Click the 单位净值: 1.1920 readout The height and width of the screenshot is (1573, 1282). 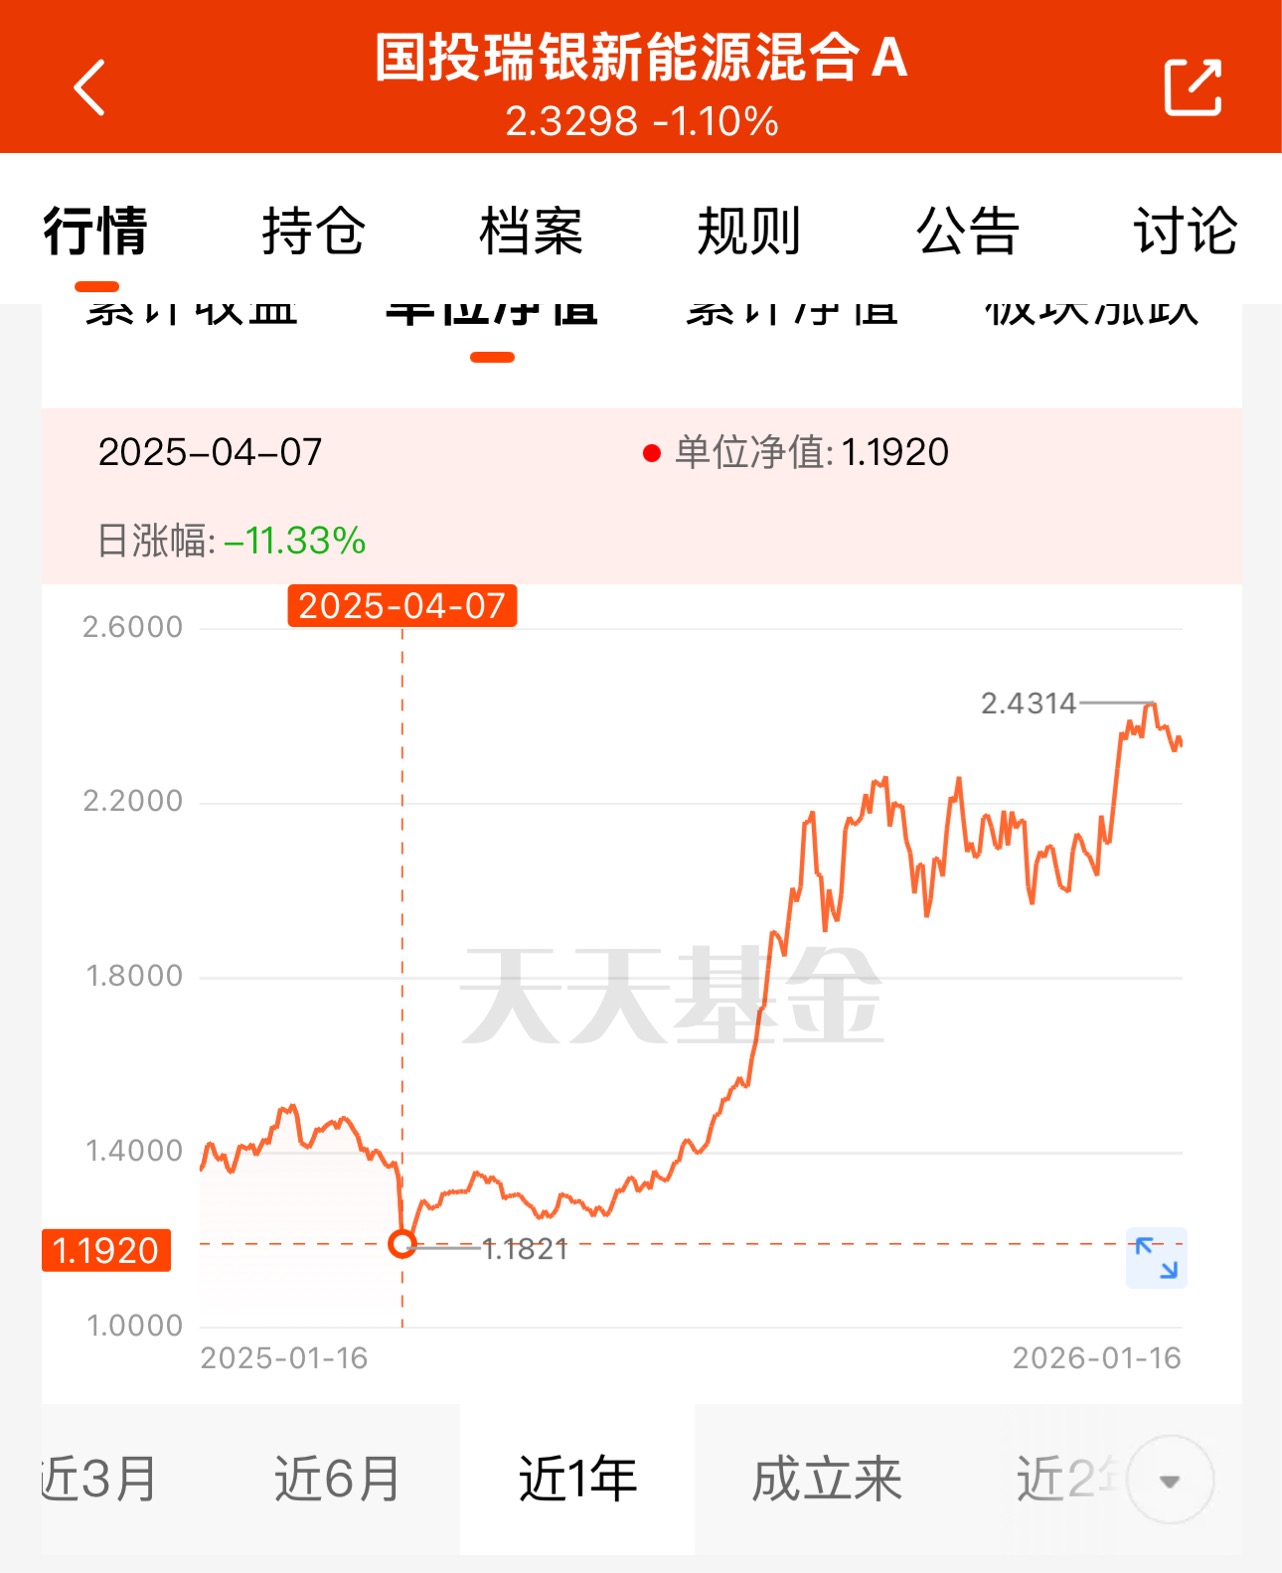796,453
